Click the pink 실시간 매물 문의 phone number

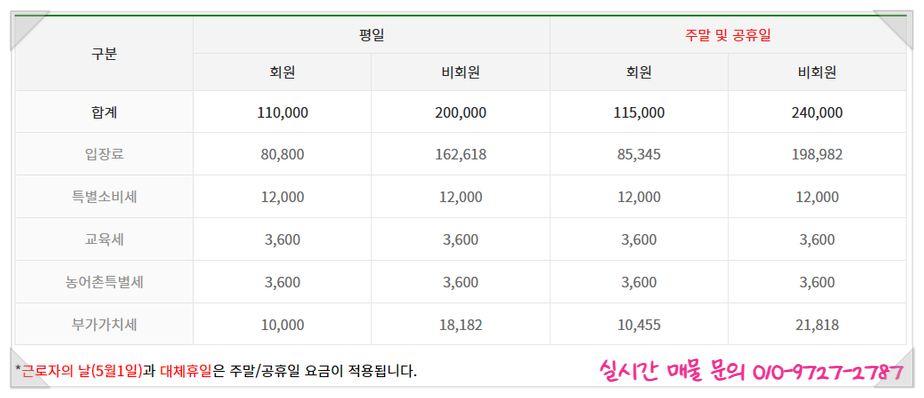coord(750,371)
